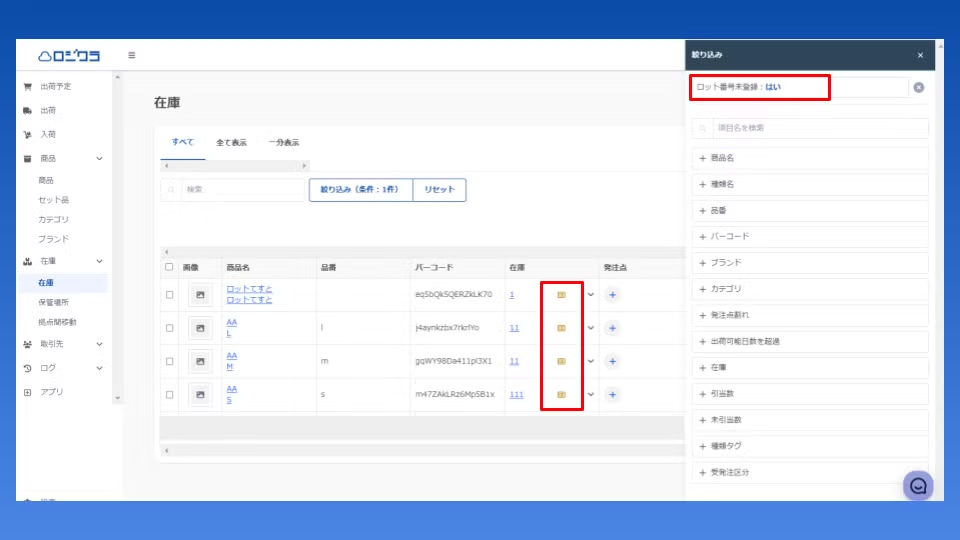960x540 pixels.
Task: Click the lot icon in the ロットてすと row
Action: pyautogui.click(x=561, y=295)
